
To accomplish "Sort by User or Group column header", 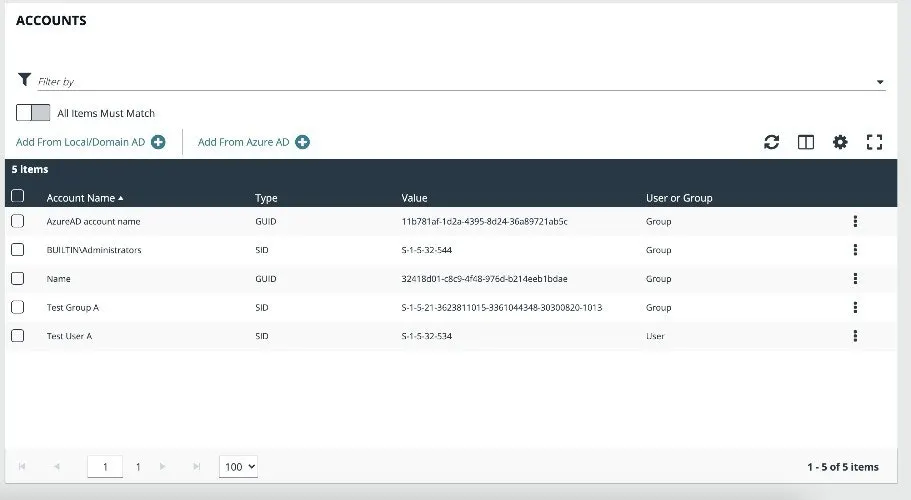I will 679,198.
